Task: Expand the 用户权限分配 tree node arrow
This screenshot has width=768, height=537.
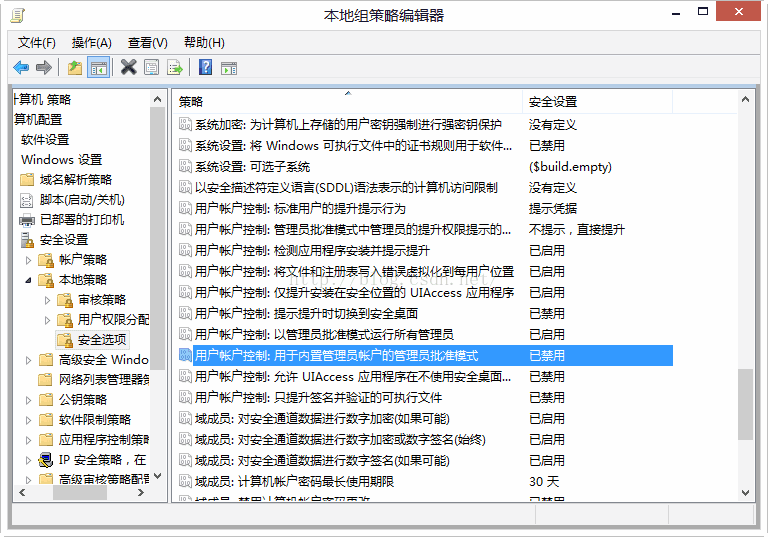Action: [48, 320]
